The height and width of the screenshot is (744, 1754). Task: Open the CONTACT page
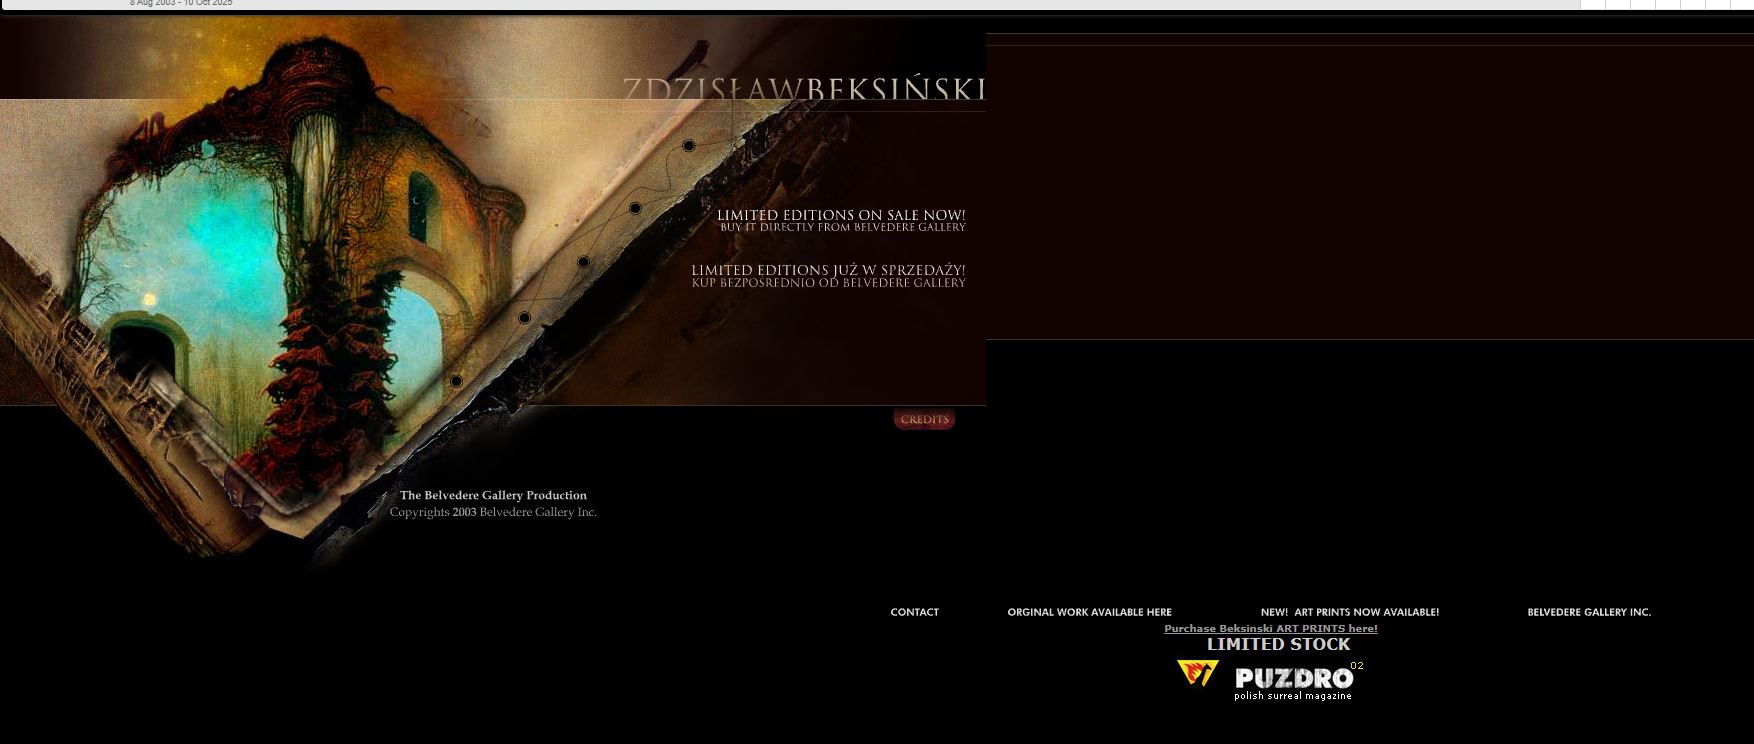click(x=914, y=612)
